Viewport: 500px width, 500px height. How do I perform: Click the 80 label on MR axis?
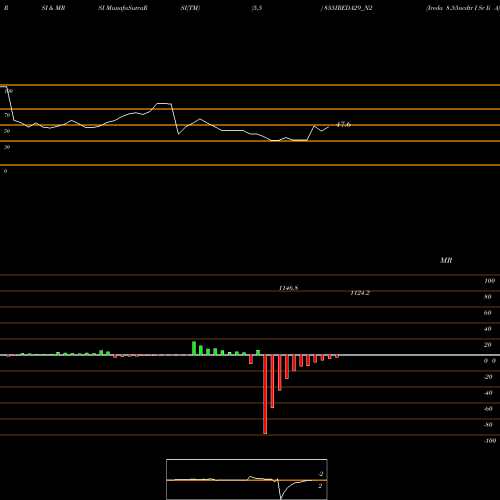pyautogui.click(x=487, y=297)
